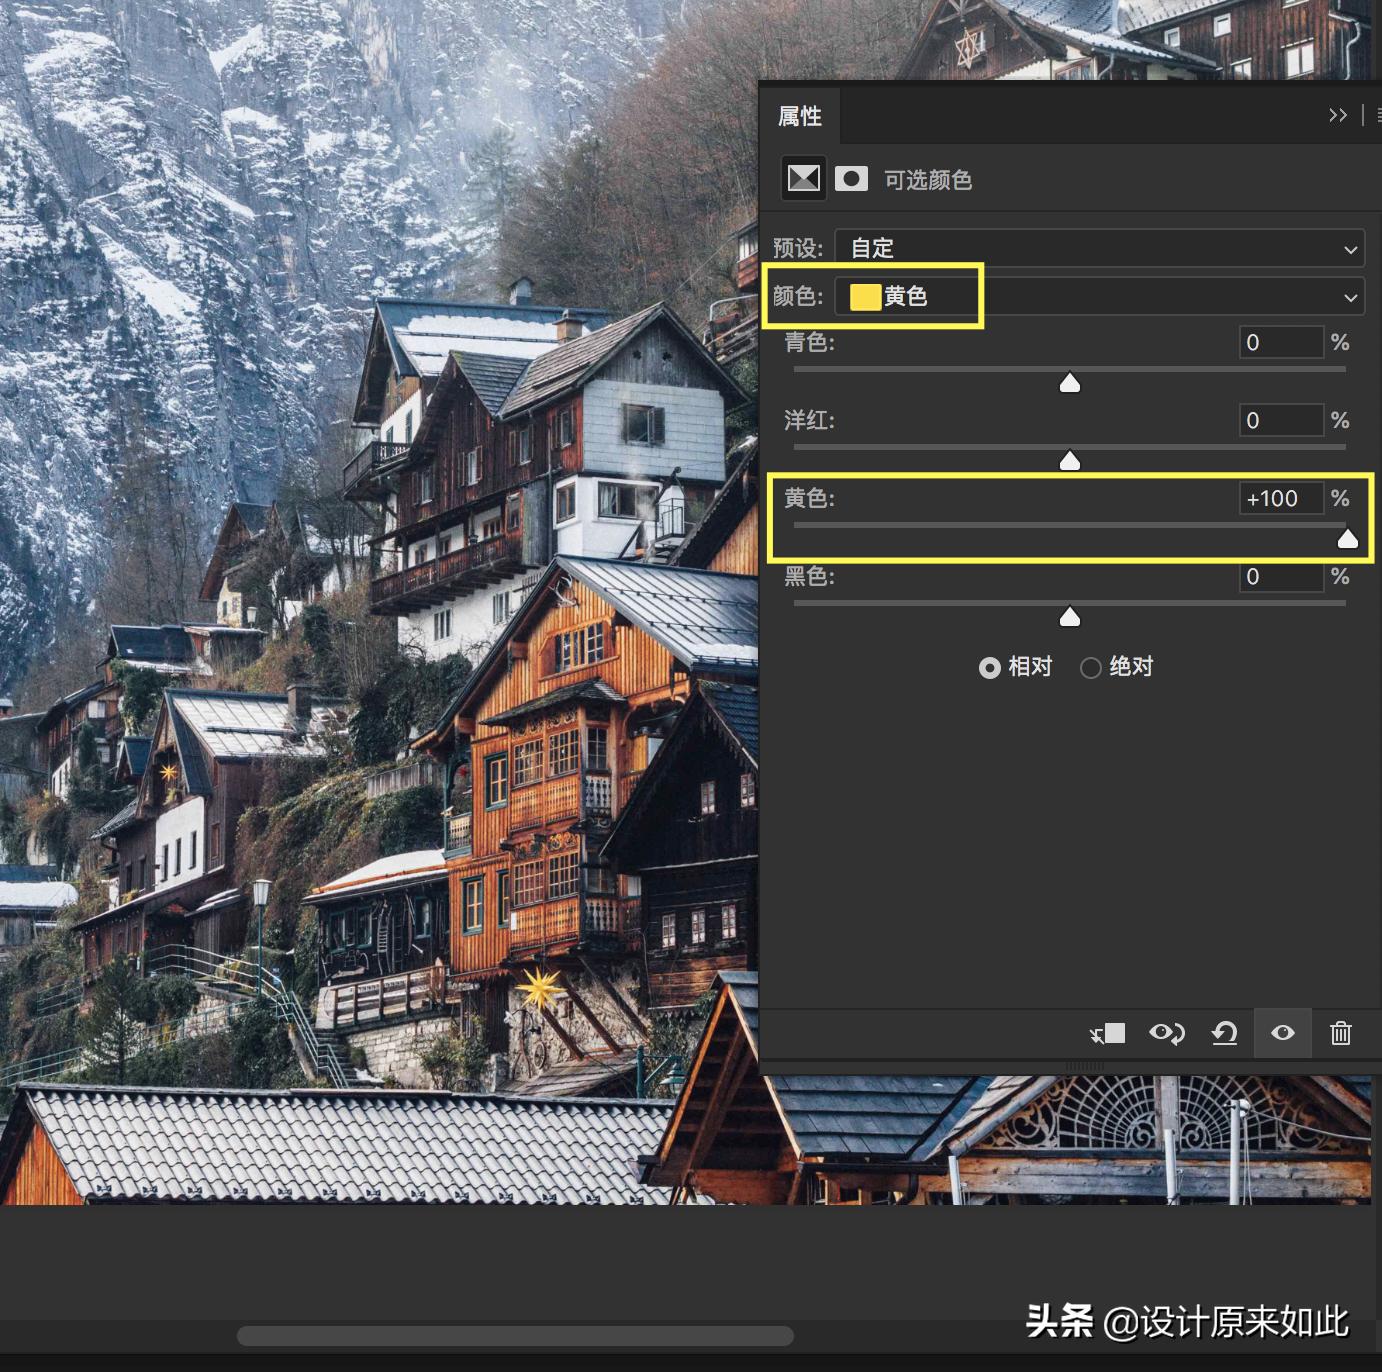Reset adjustment to defaults
This screenshot has height=1372, width=1382.
1225,1033
